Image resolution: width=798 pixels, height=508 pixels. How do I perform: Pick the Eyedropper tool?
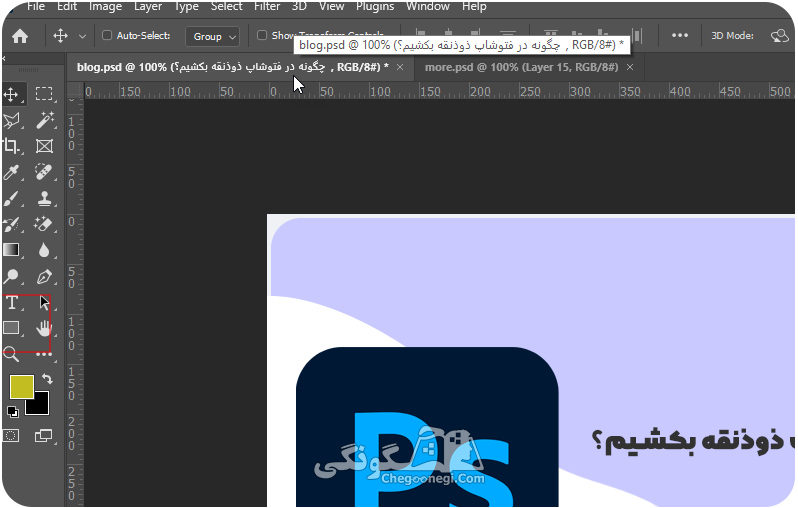click(x=11, y=172)
